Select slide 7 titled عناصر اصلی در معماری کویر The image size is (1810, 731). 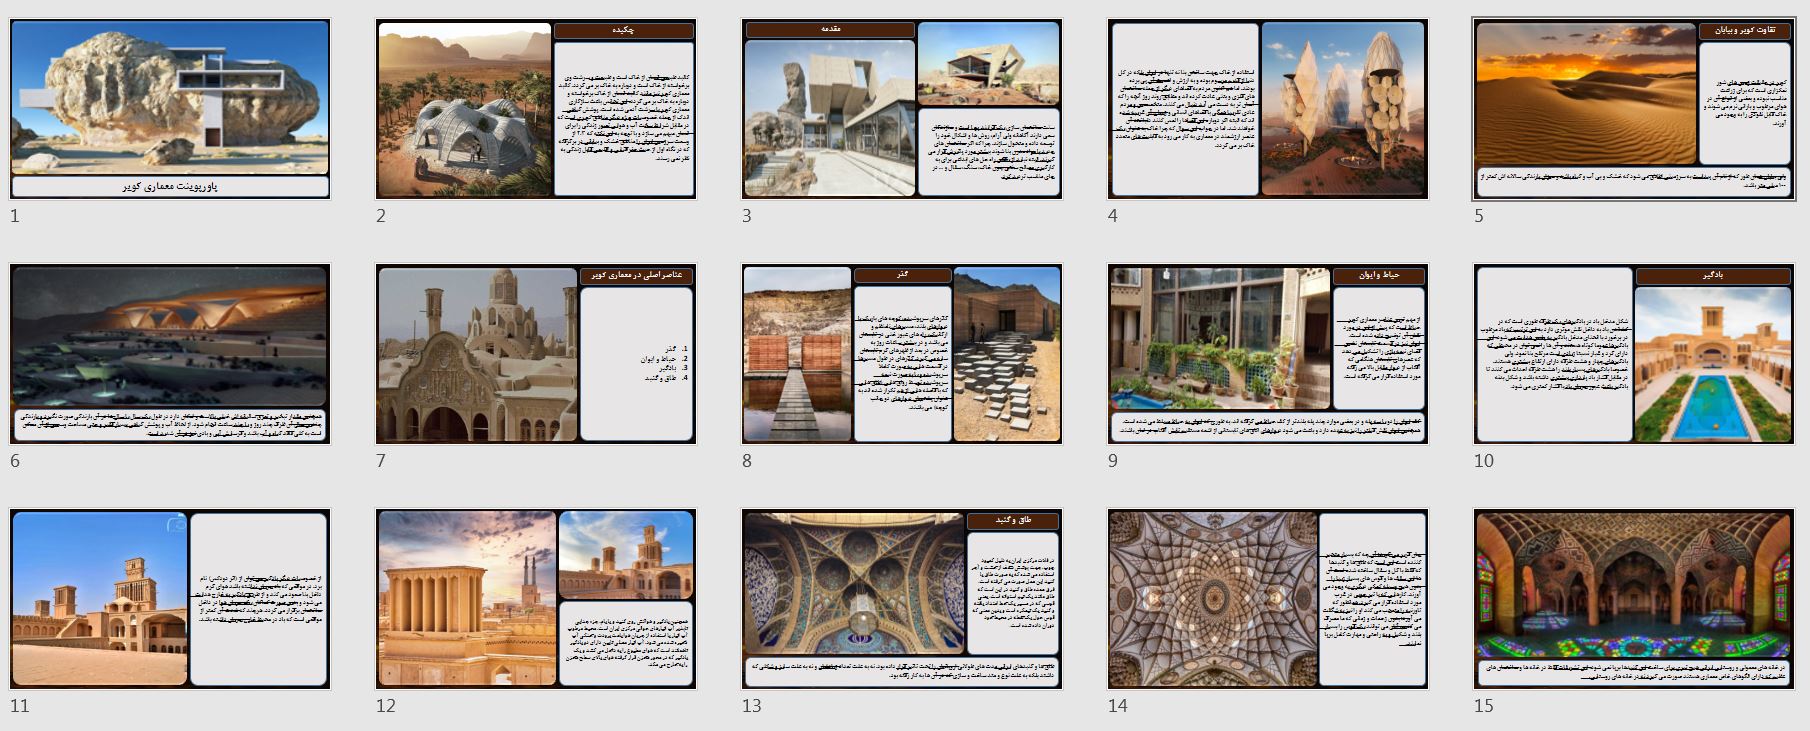pyautogui.click(x=536, y=355)
